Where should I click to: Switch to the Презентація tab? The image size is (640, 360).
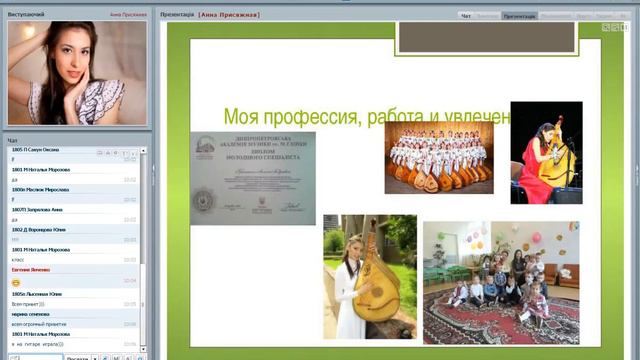click(x=519, y=16)
